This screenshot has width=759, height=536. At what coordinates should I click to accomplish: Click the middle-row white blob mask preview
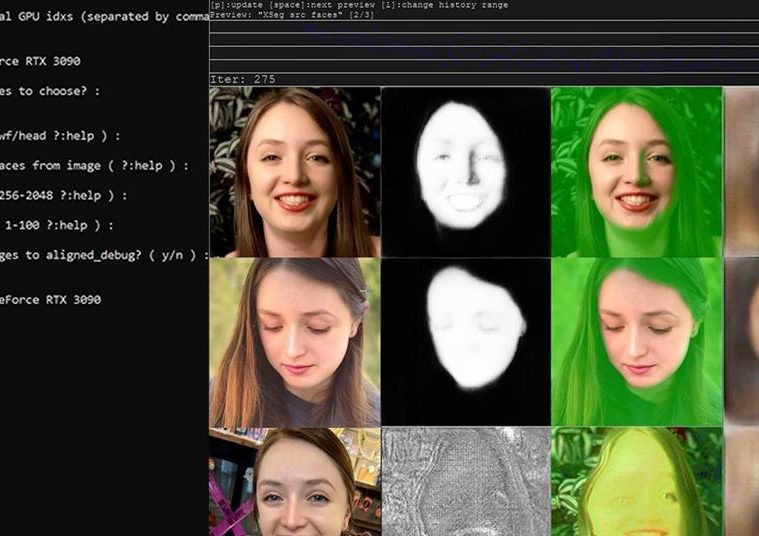465,342
